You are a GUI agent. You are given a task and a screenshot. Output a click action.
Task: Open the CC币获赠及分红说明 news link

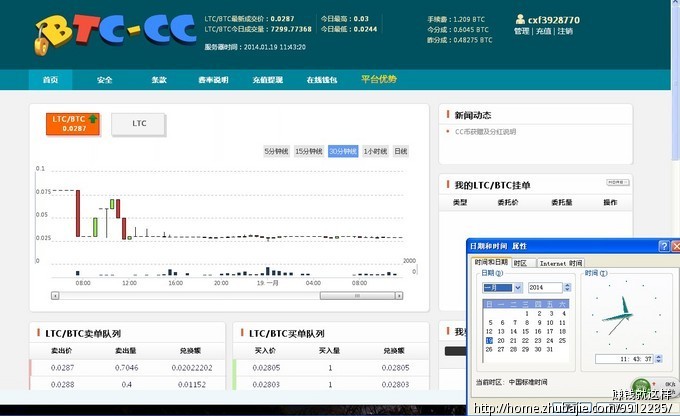click(x=485, y=131)
